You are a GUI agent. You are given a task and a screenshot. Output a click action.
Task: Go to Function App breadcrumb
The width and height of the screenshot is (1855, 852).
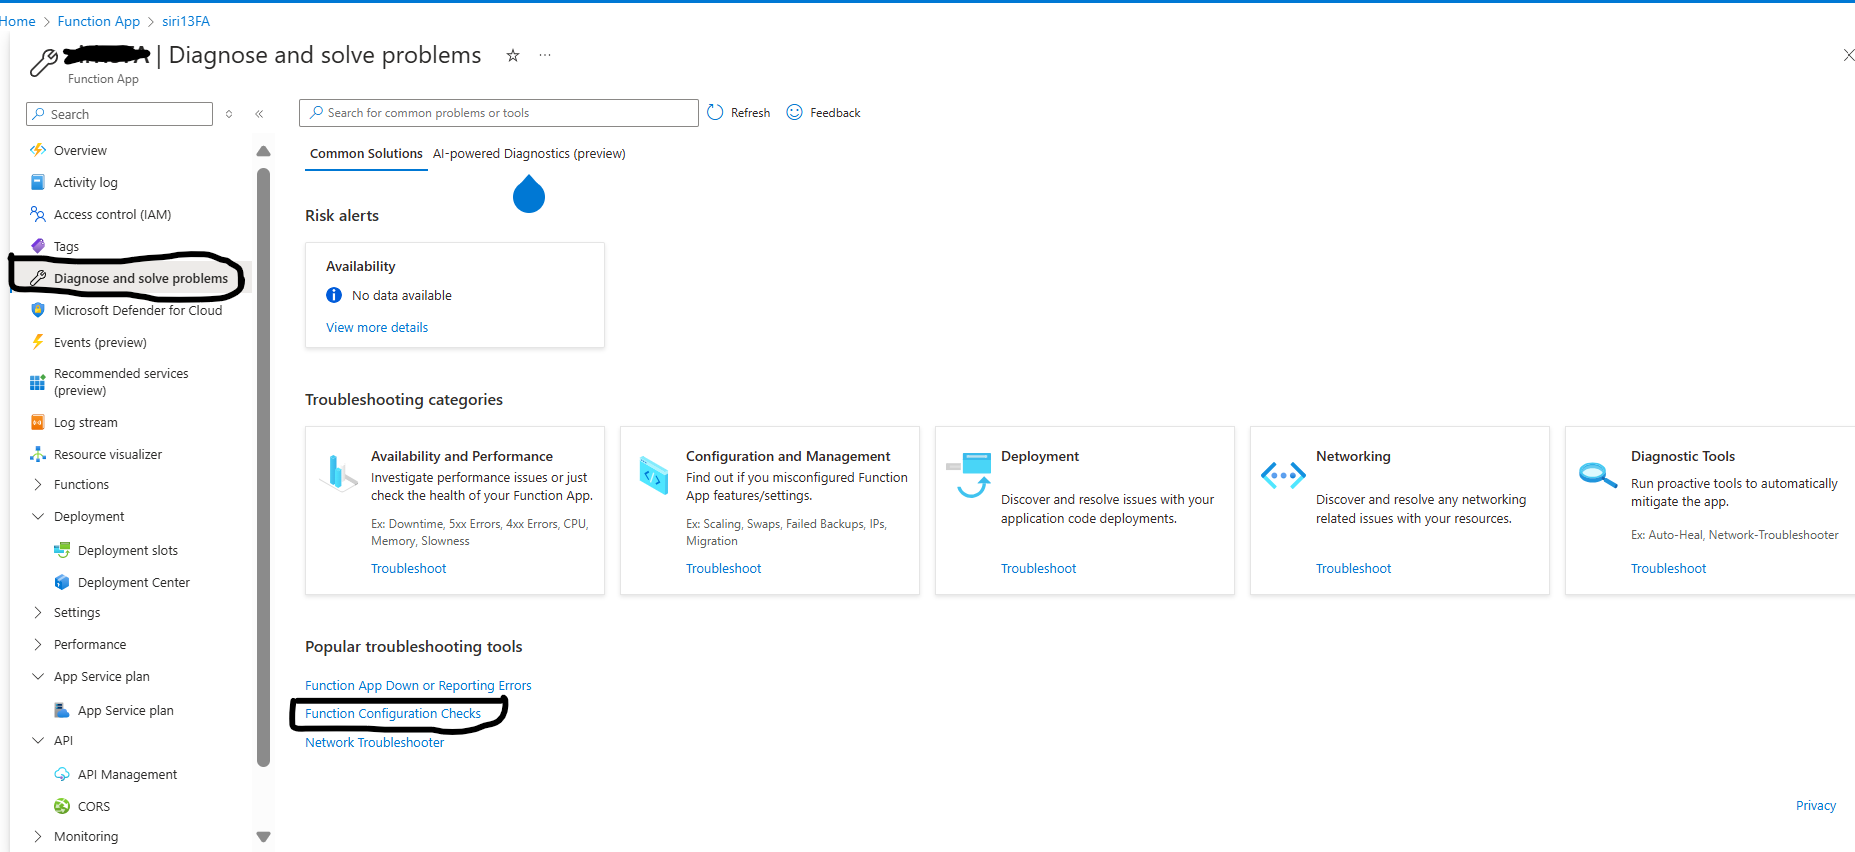[99, 21]
